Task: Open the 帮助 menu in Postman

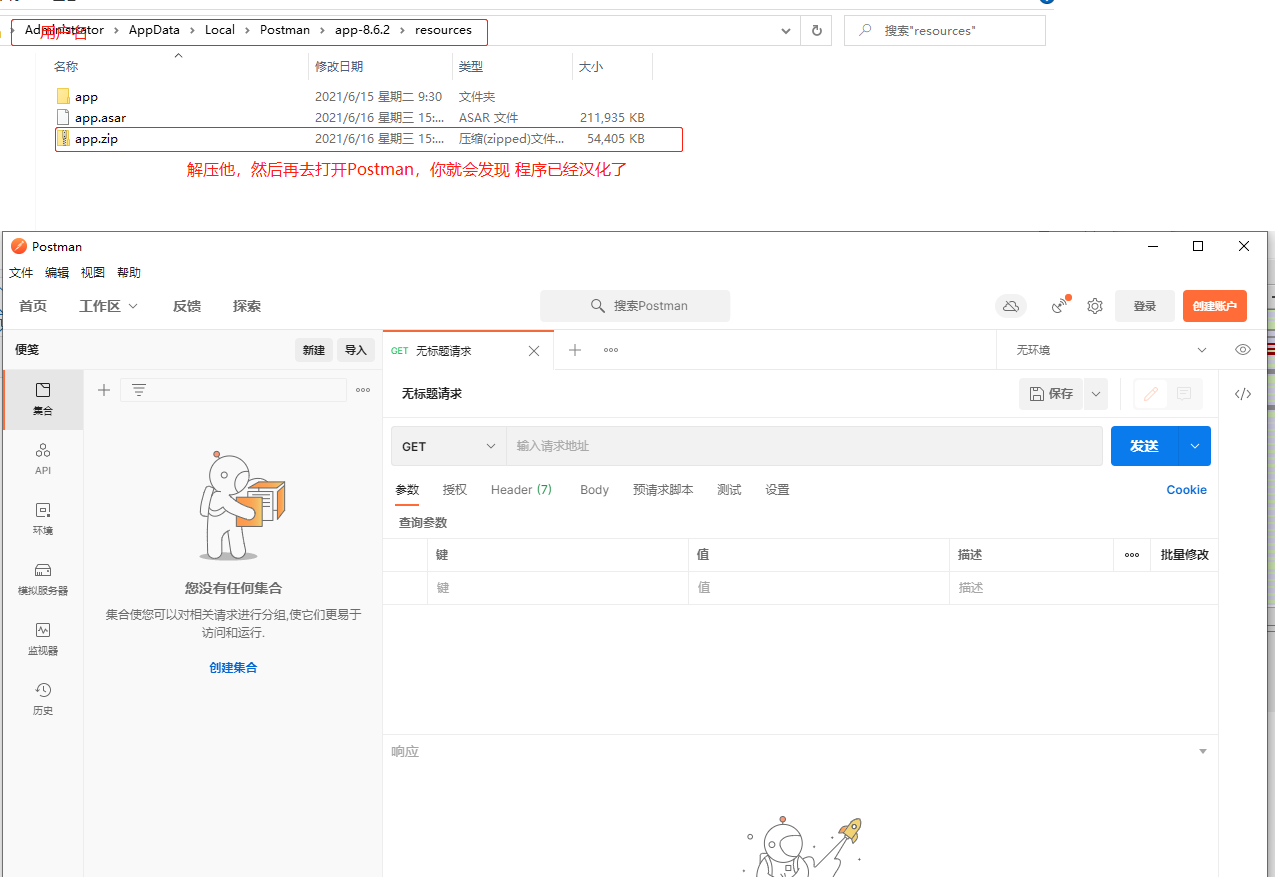Action: click(129, 273)
